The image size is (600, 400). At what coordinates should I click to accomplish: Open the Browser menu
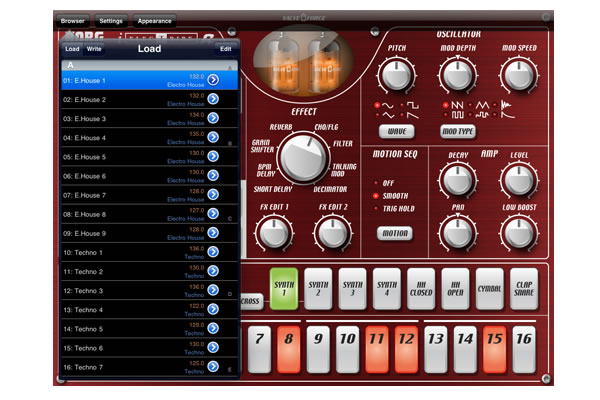coord(72,21)
